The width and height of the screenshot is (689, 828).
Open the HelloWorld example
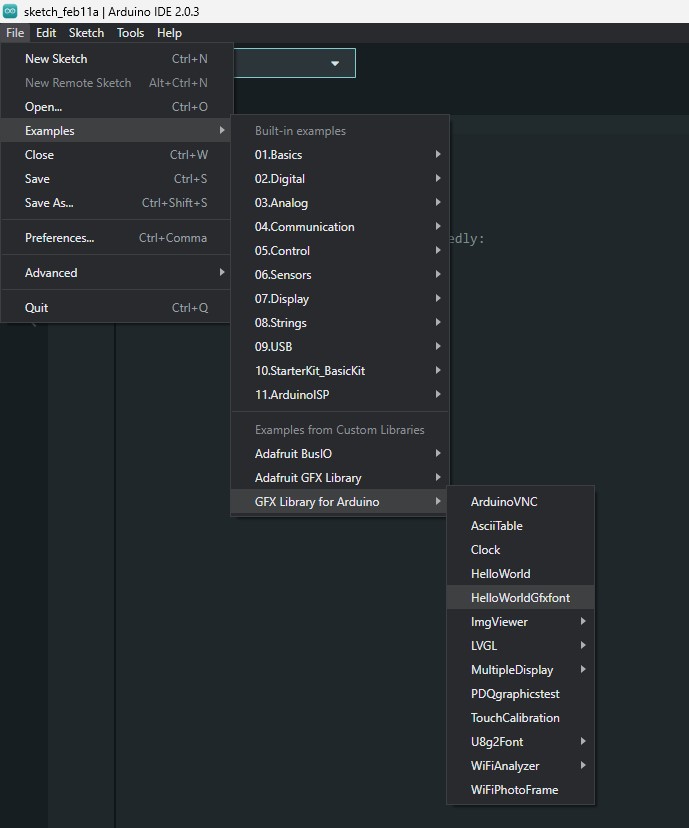[x=521, y=574]
